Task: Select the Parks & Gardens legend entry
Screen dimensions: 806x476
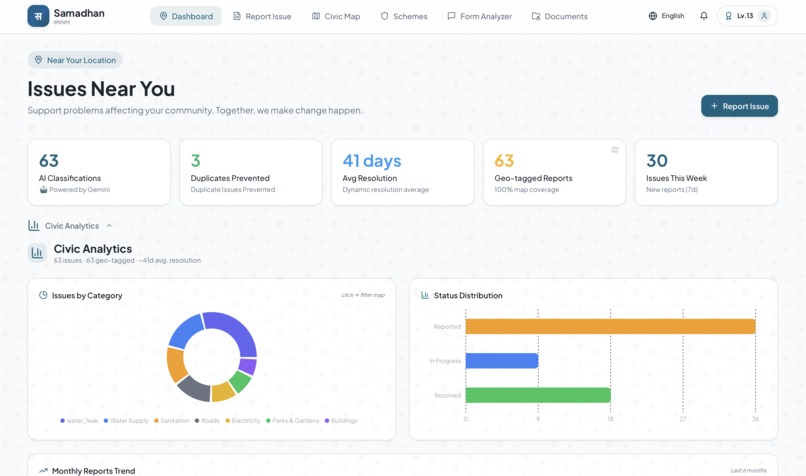Action: click(x=292, y=420)
